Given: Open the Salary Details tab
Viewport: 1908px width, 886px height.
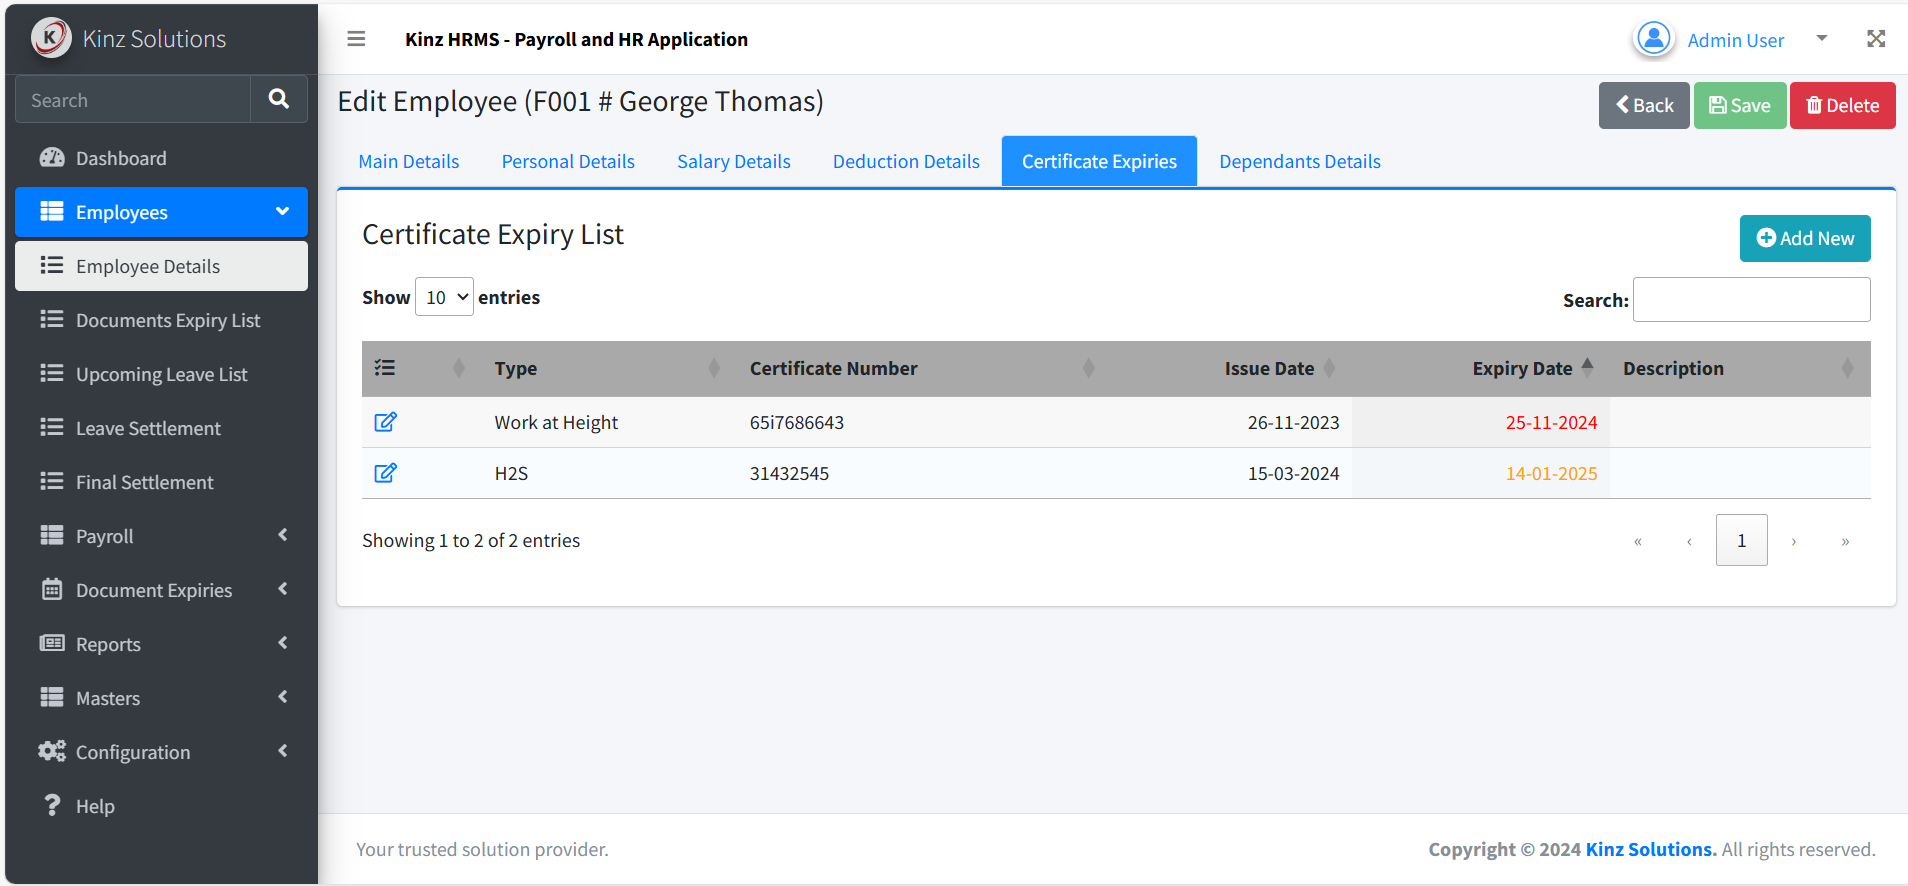Looking at the screenshot, I should [x=734, y=161].
